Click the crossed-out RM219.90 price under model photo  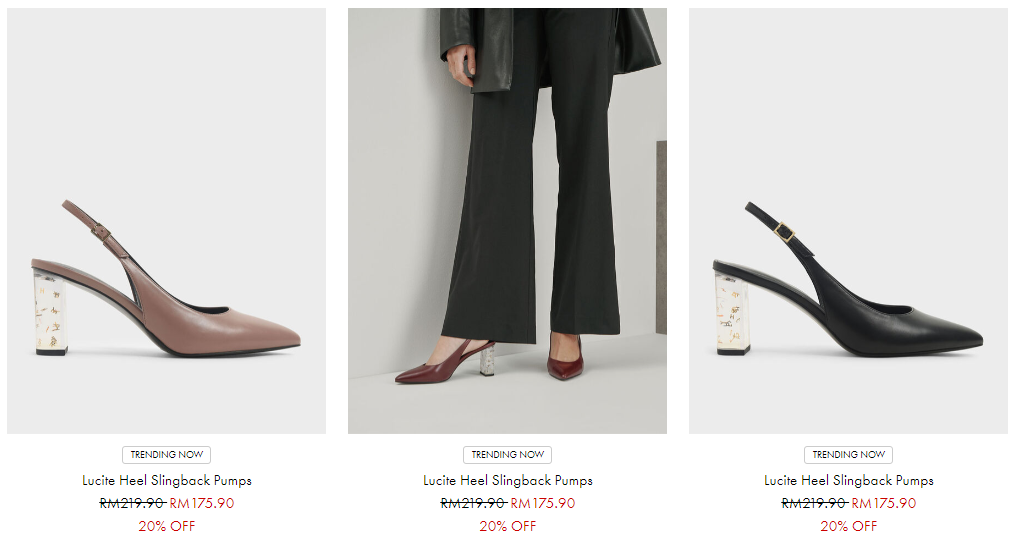(473, 504)
